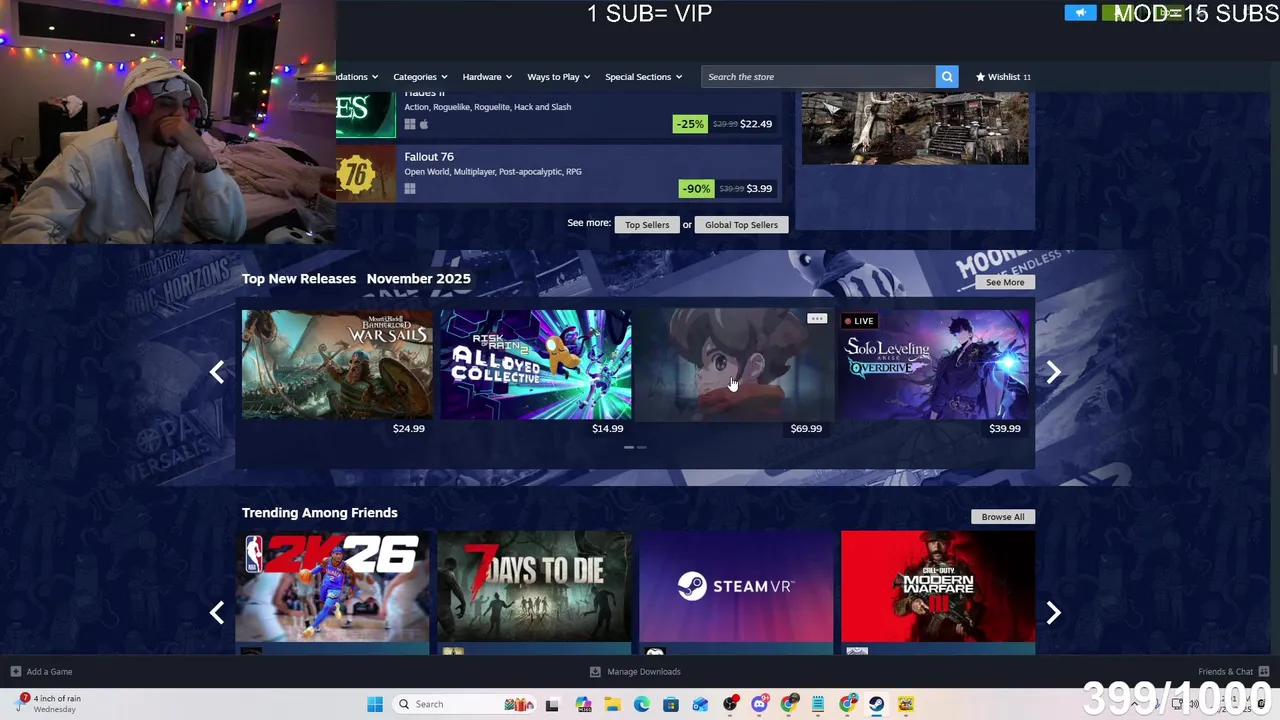The width and height of the screenshot is (1280, 720).
Task: Click the Steam taskbar icon
Action: point(877,704)
